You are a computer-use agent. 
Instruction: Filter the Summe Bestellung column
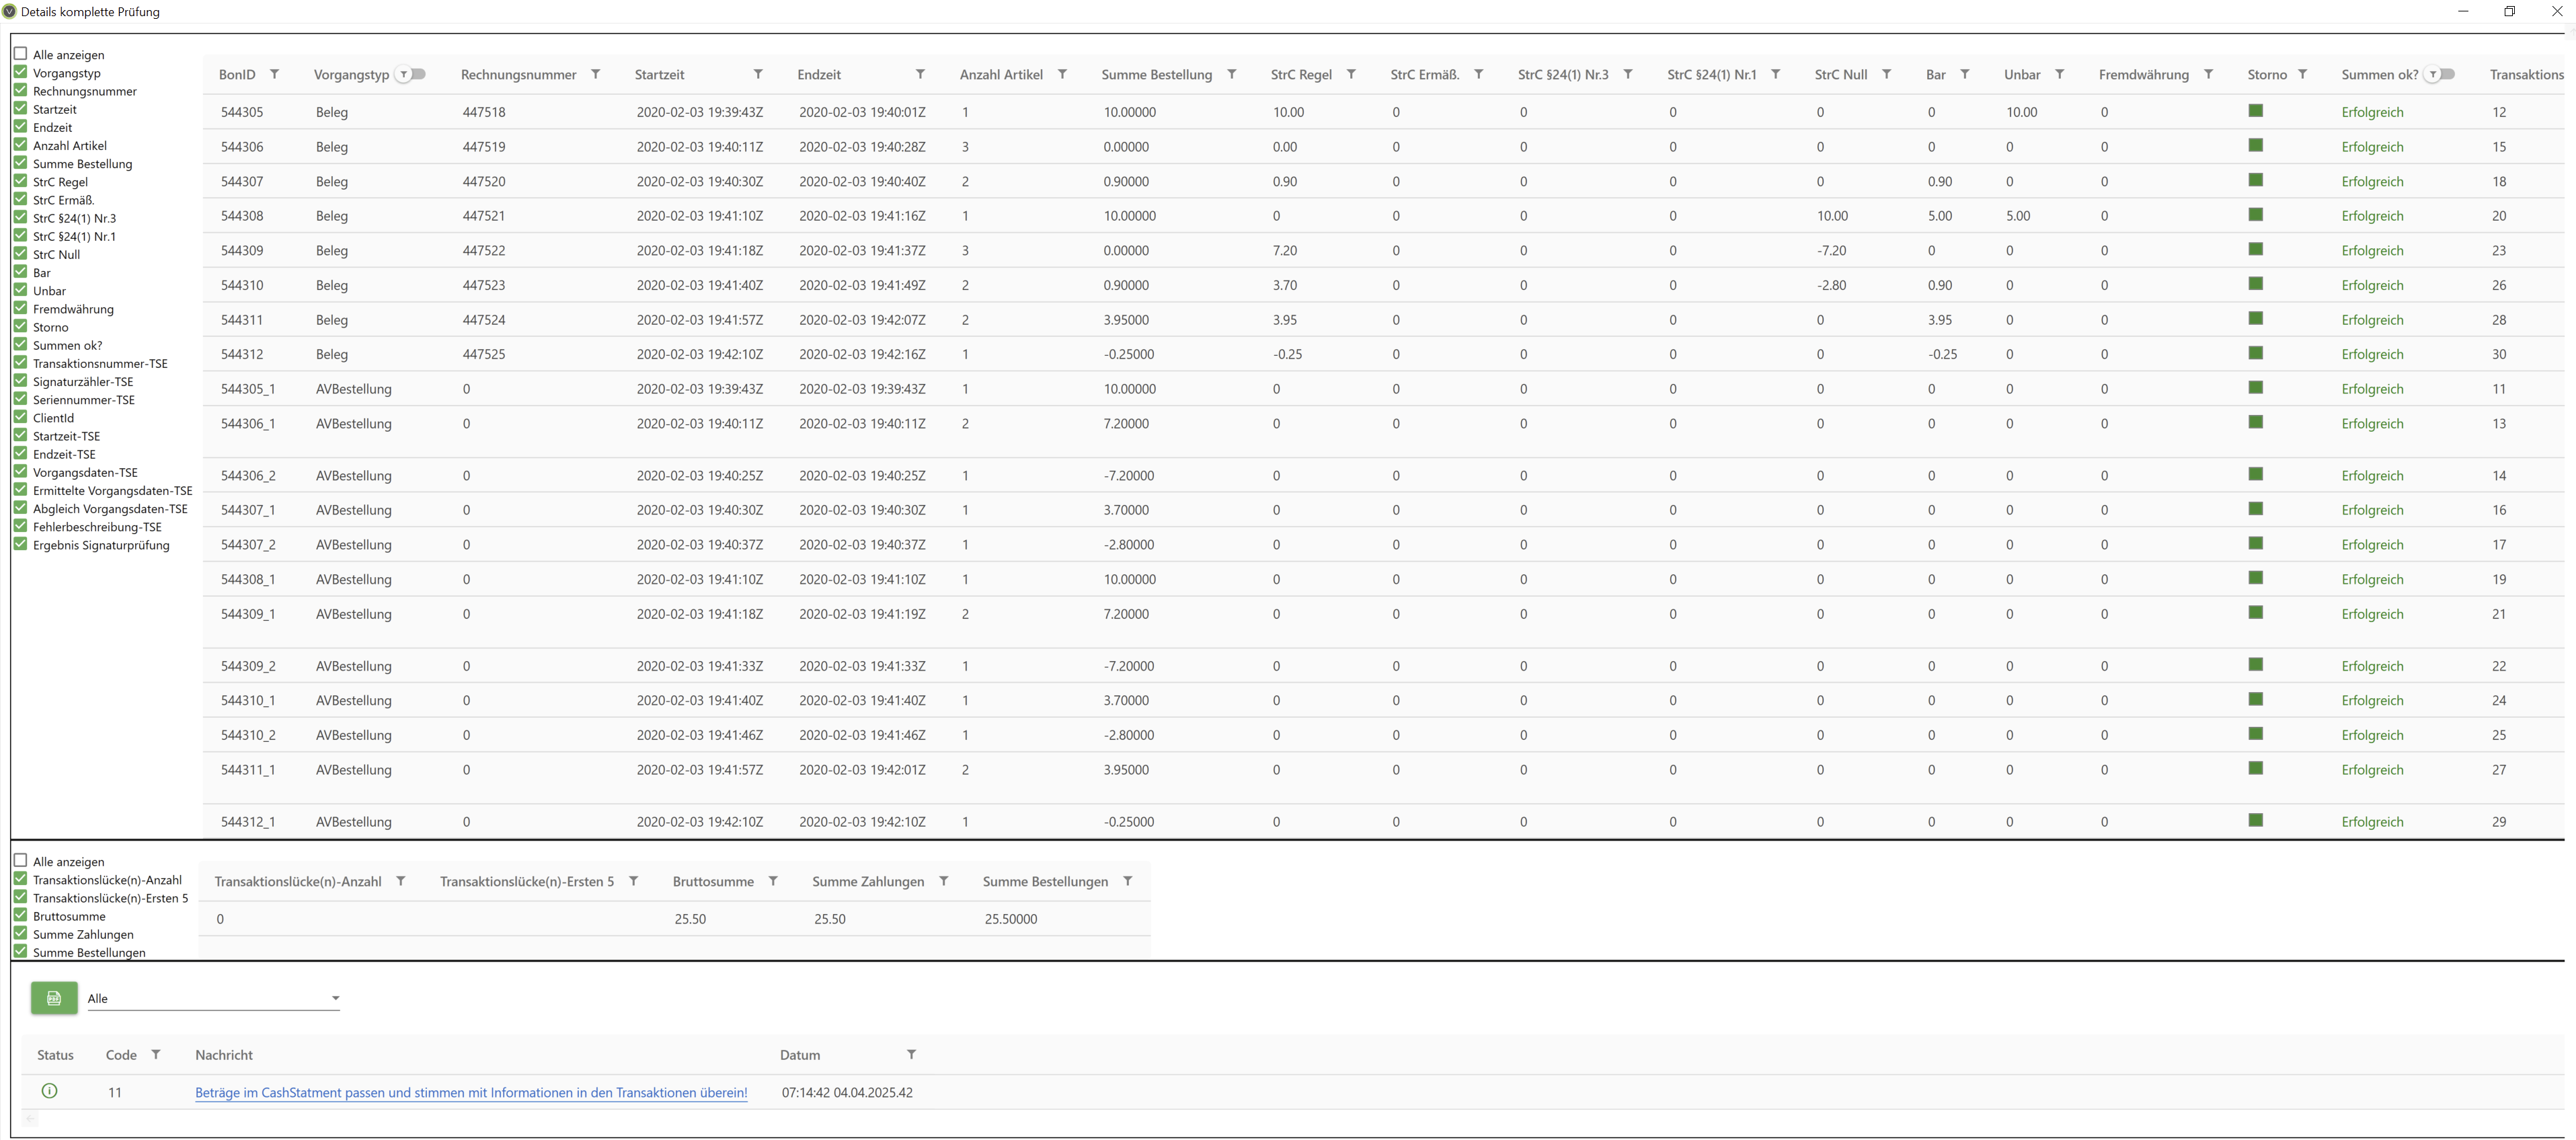[1231, 74]
